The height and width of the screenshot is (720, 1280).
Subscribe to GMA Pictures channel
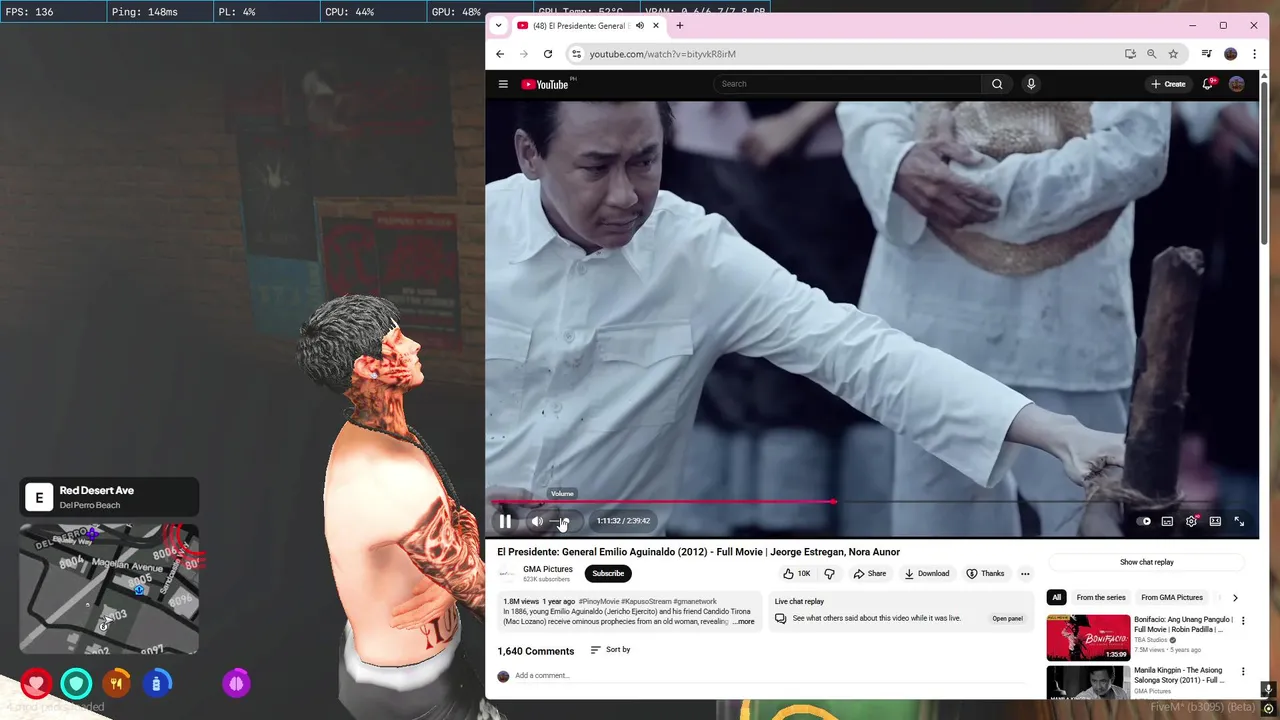pyautogui.click(x=608, y=573)
